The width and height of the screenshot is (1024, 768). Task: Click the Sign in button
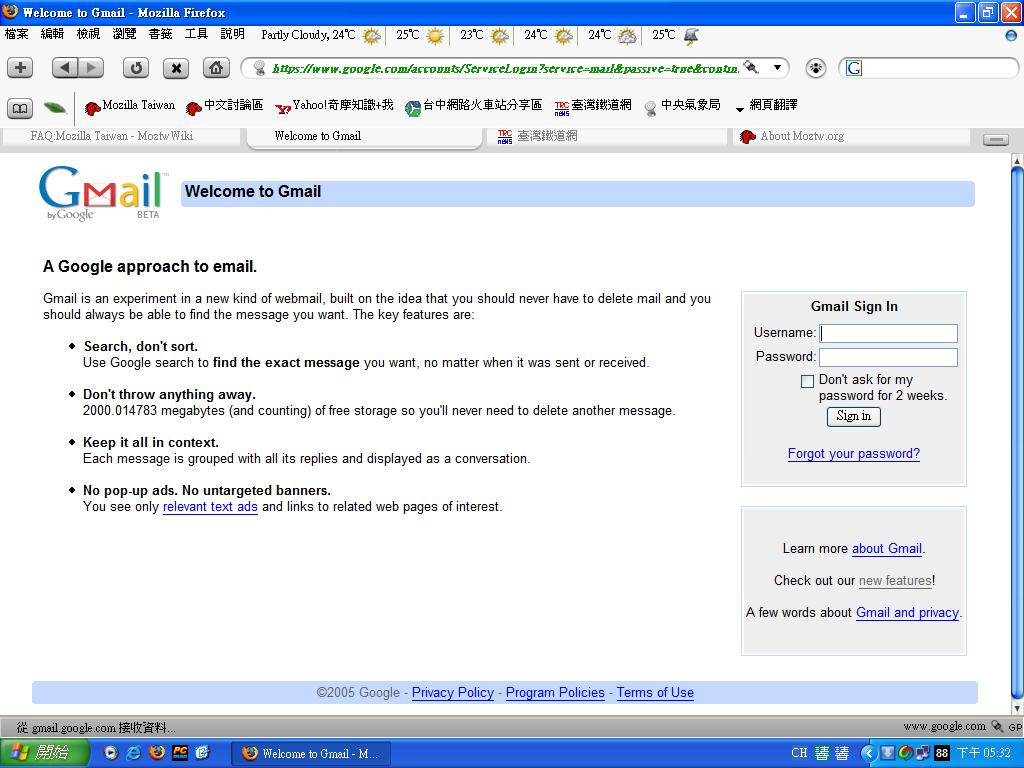point(853,416)
